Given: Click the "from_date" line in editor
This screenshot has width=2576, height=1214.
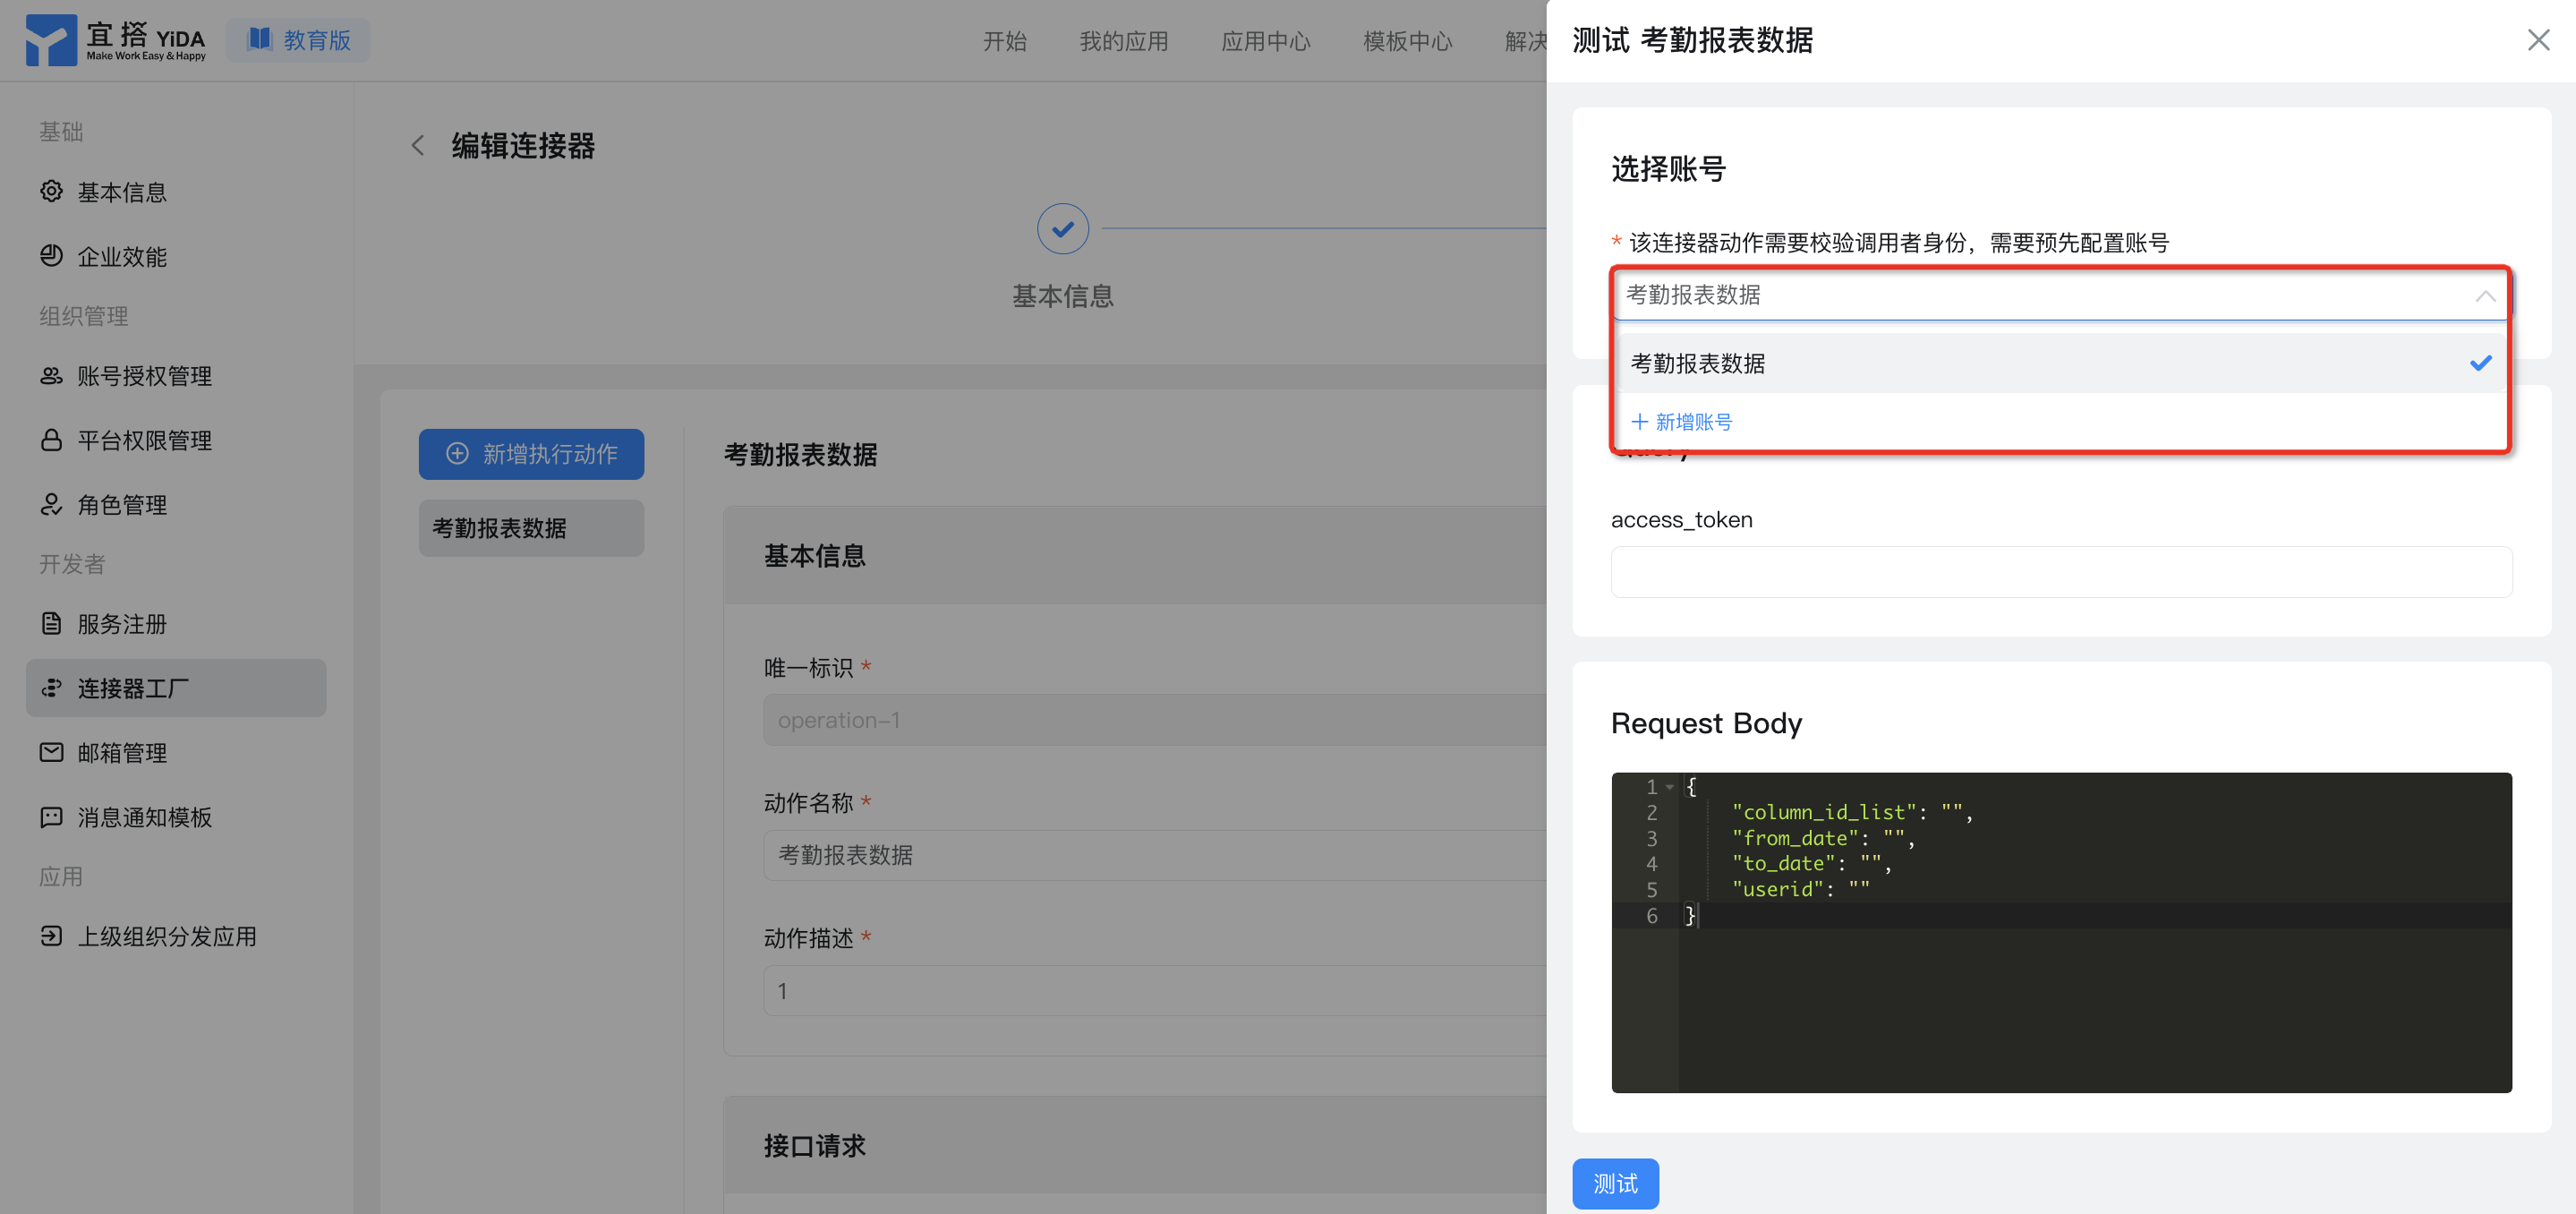Looking at the screenshot, I should click(x=1823, y=838).
